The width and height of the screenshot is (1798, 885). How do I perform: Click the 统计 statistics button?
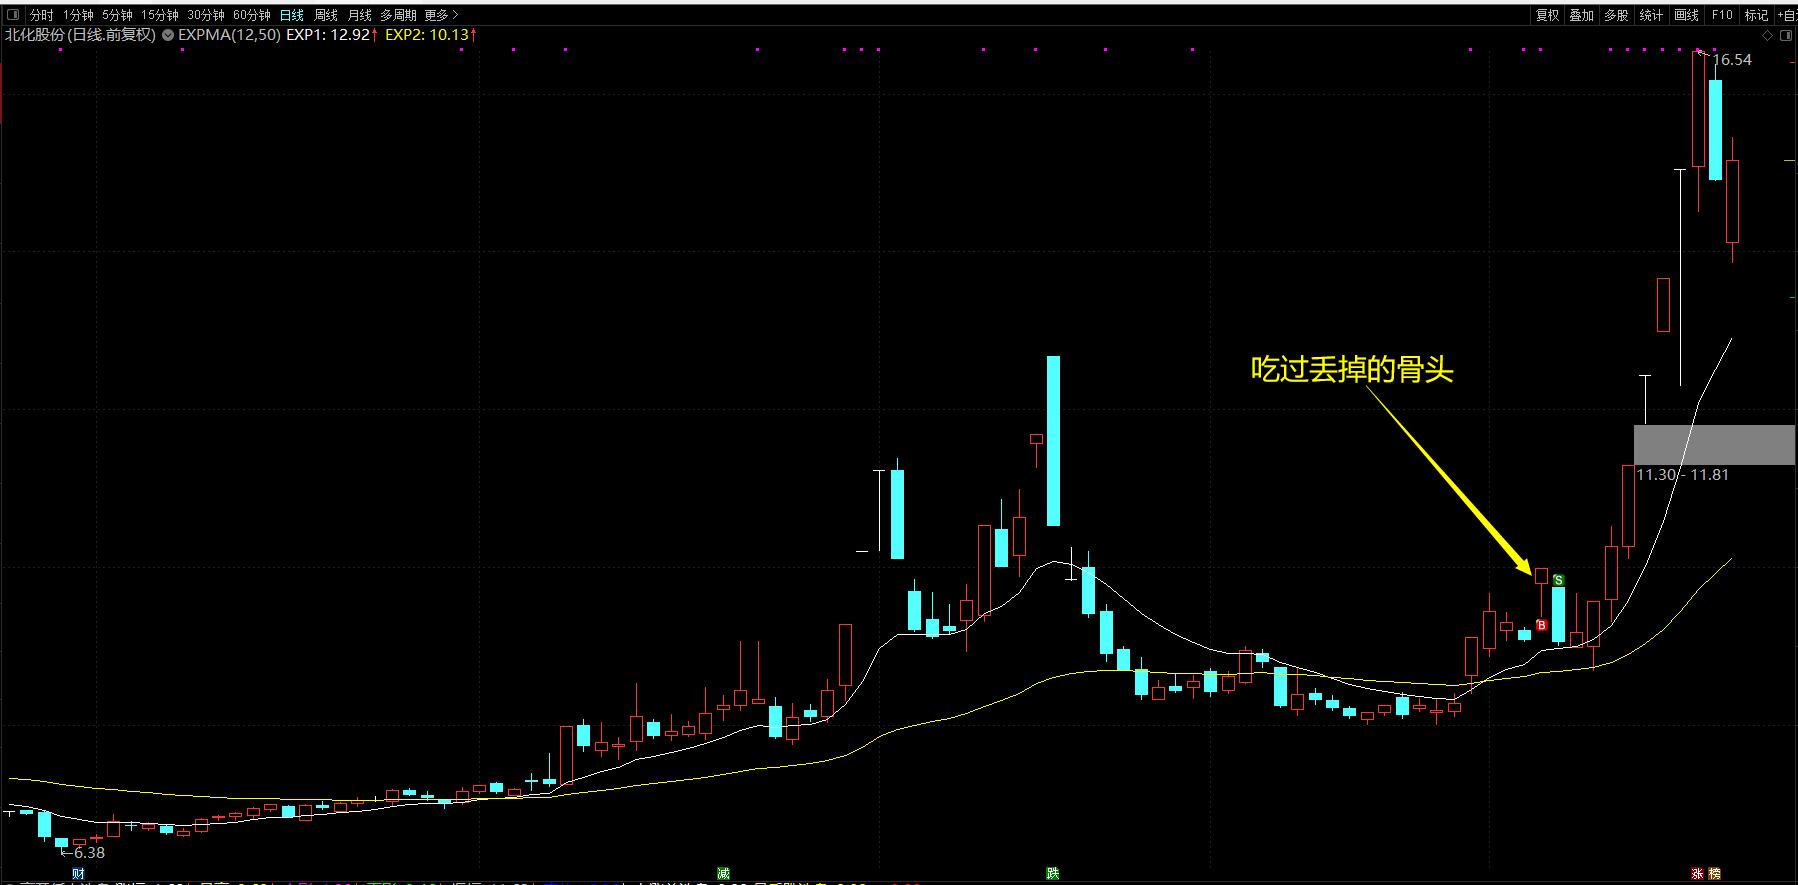pyautogui.click(x=1651, y=15)
